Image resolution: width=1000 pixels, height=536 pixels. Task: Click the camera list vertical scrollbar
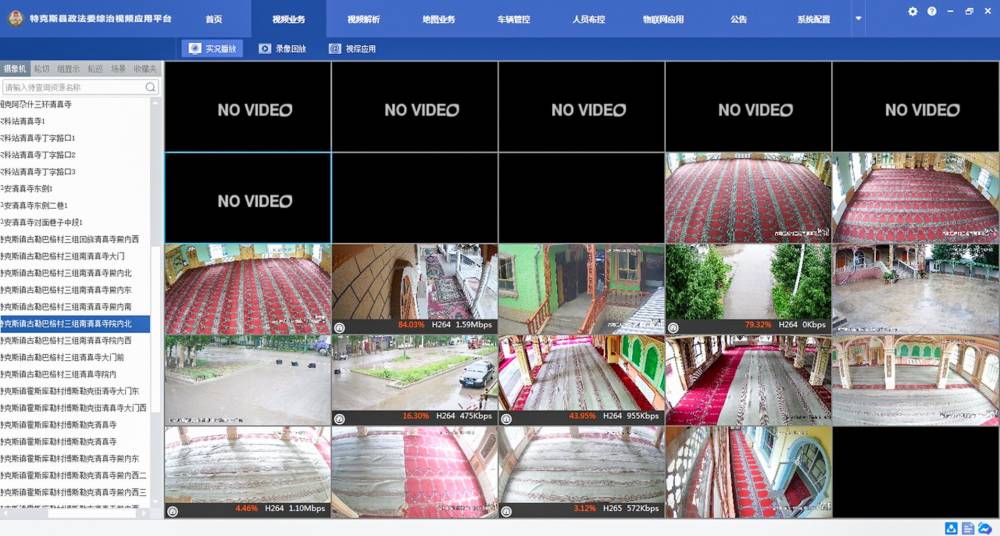[156, 300]
